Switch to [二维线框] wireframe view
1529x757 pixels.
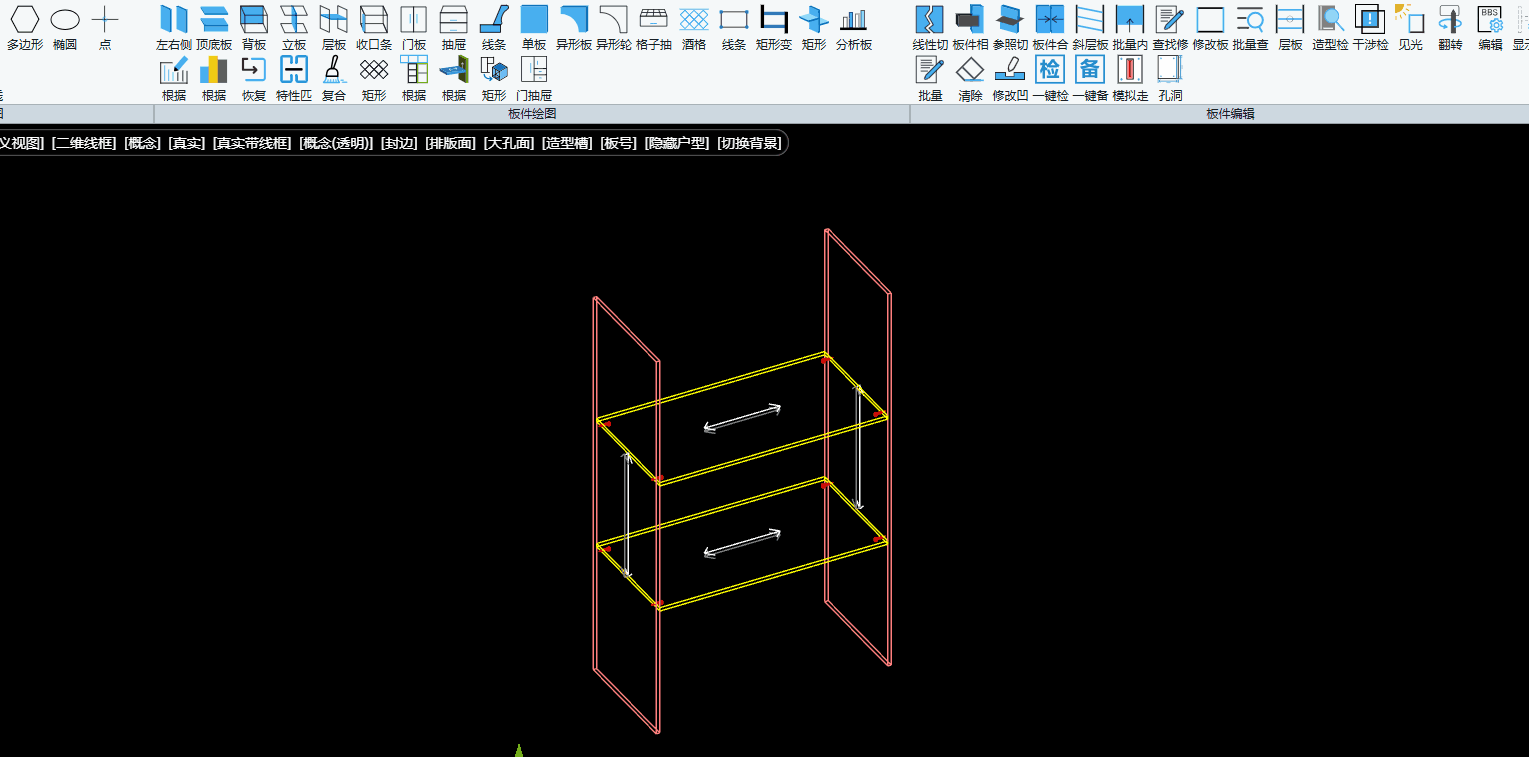coord(84,143)
